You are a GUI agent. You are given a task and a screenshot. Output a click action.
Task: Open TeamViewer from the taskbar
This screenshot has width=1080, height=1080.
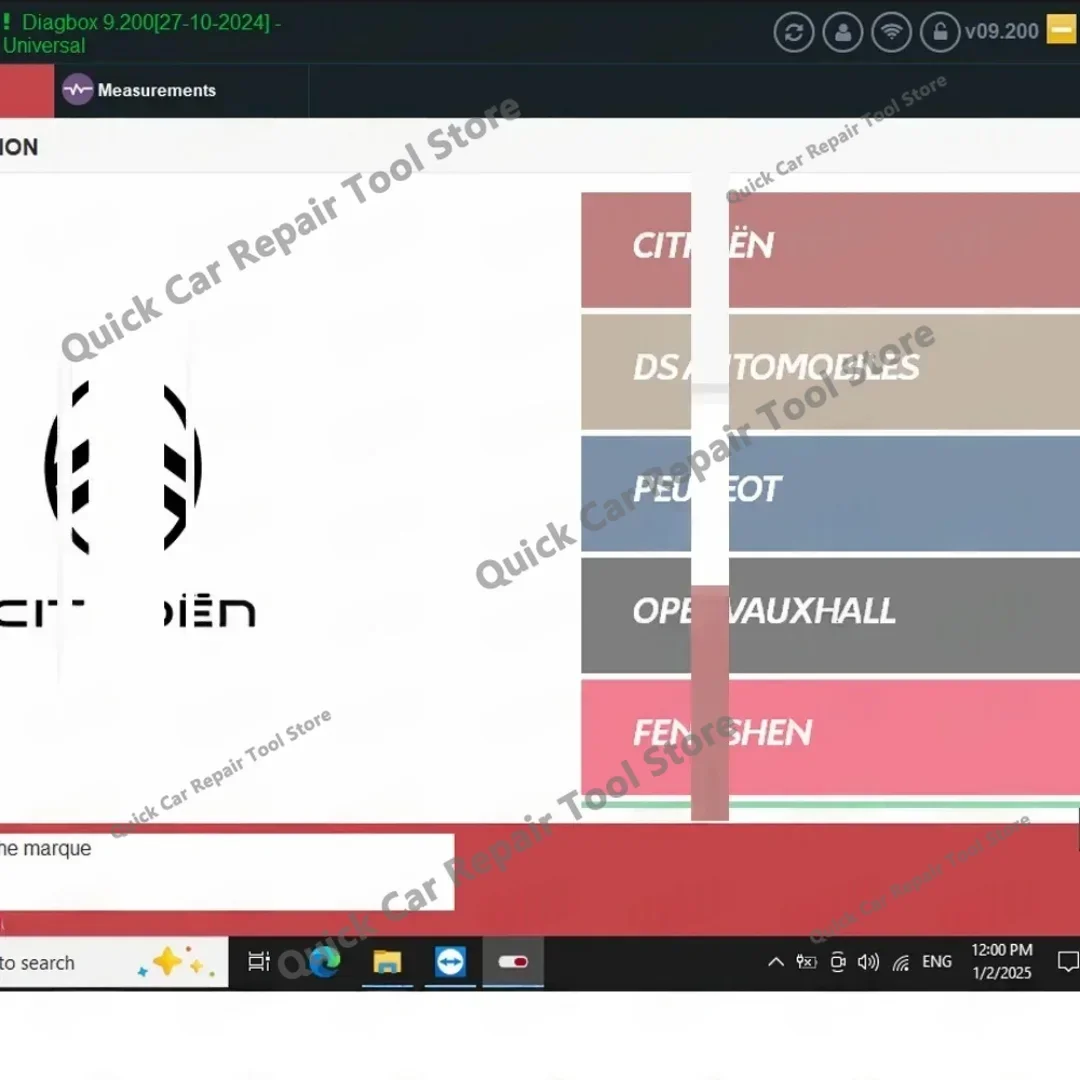click(x=450, y=962)
